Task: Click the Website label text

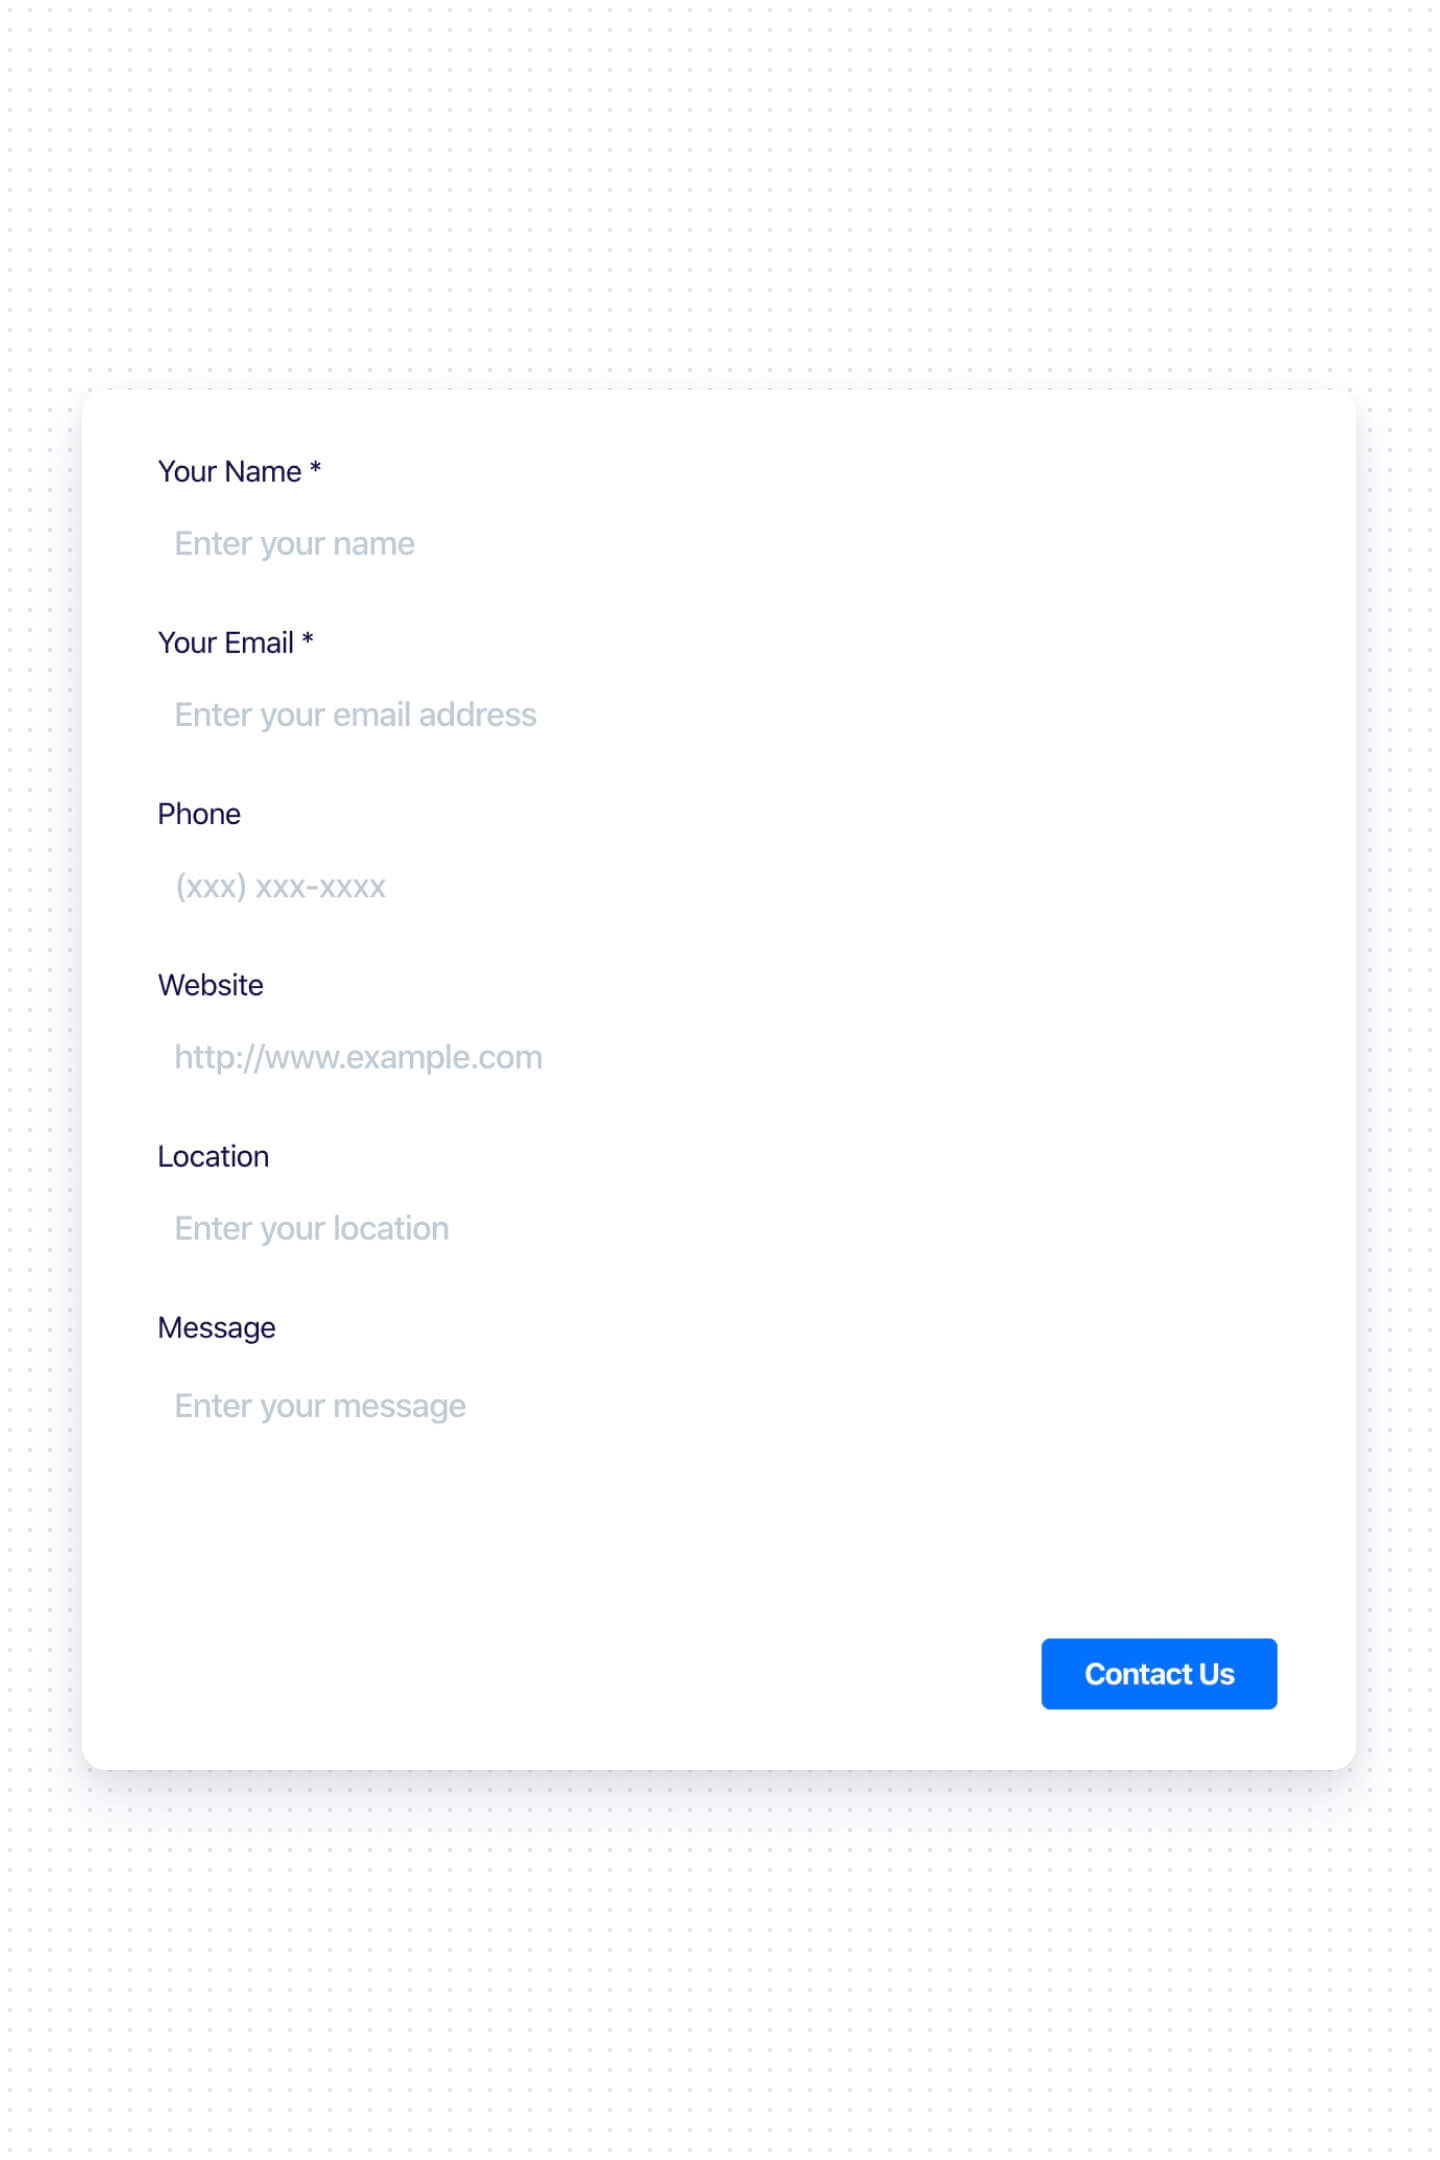Action: pyautogui.click(x=210, y=985)
